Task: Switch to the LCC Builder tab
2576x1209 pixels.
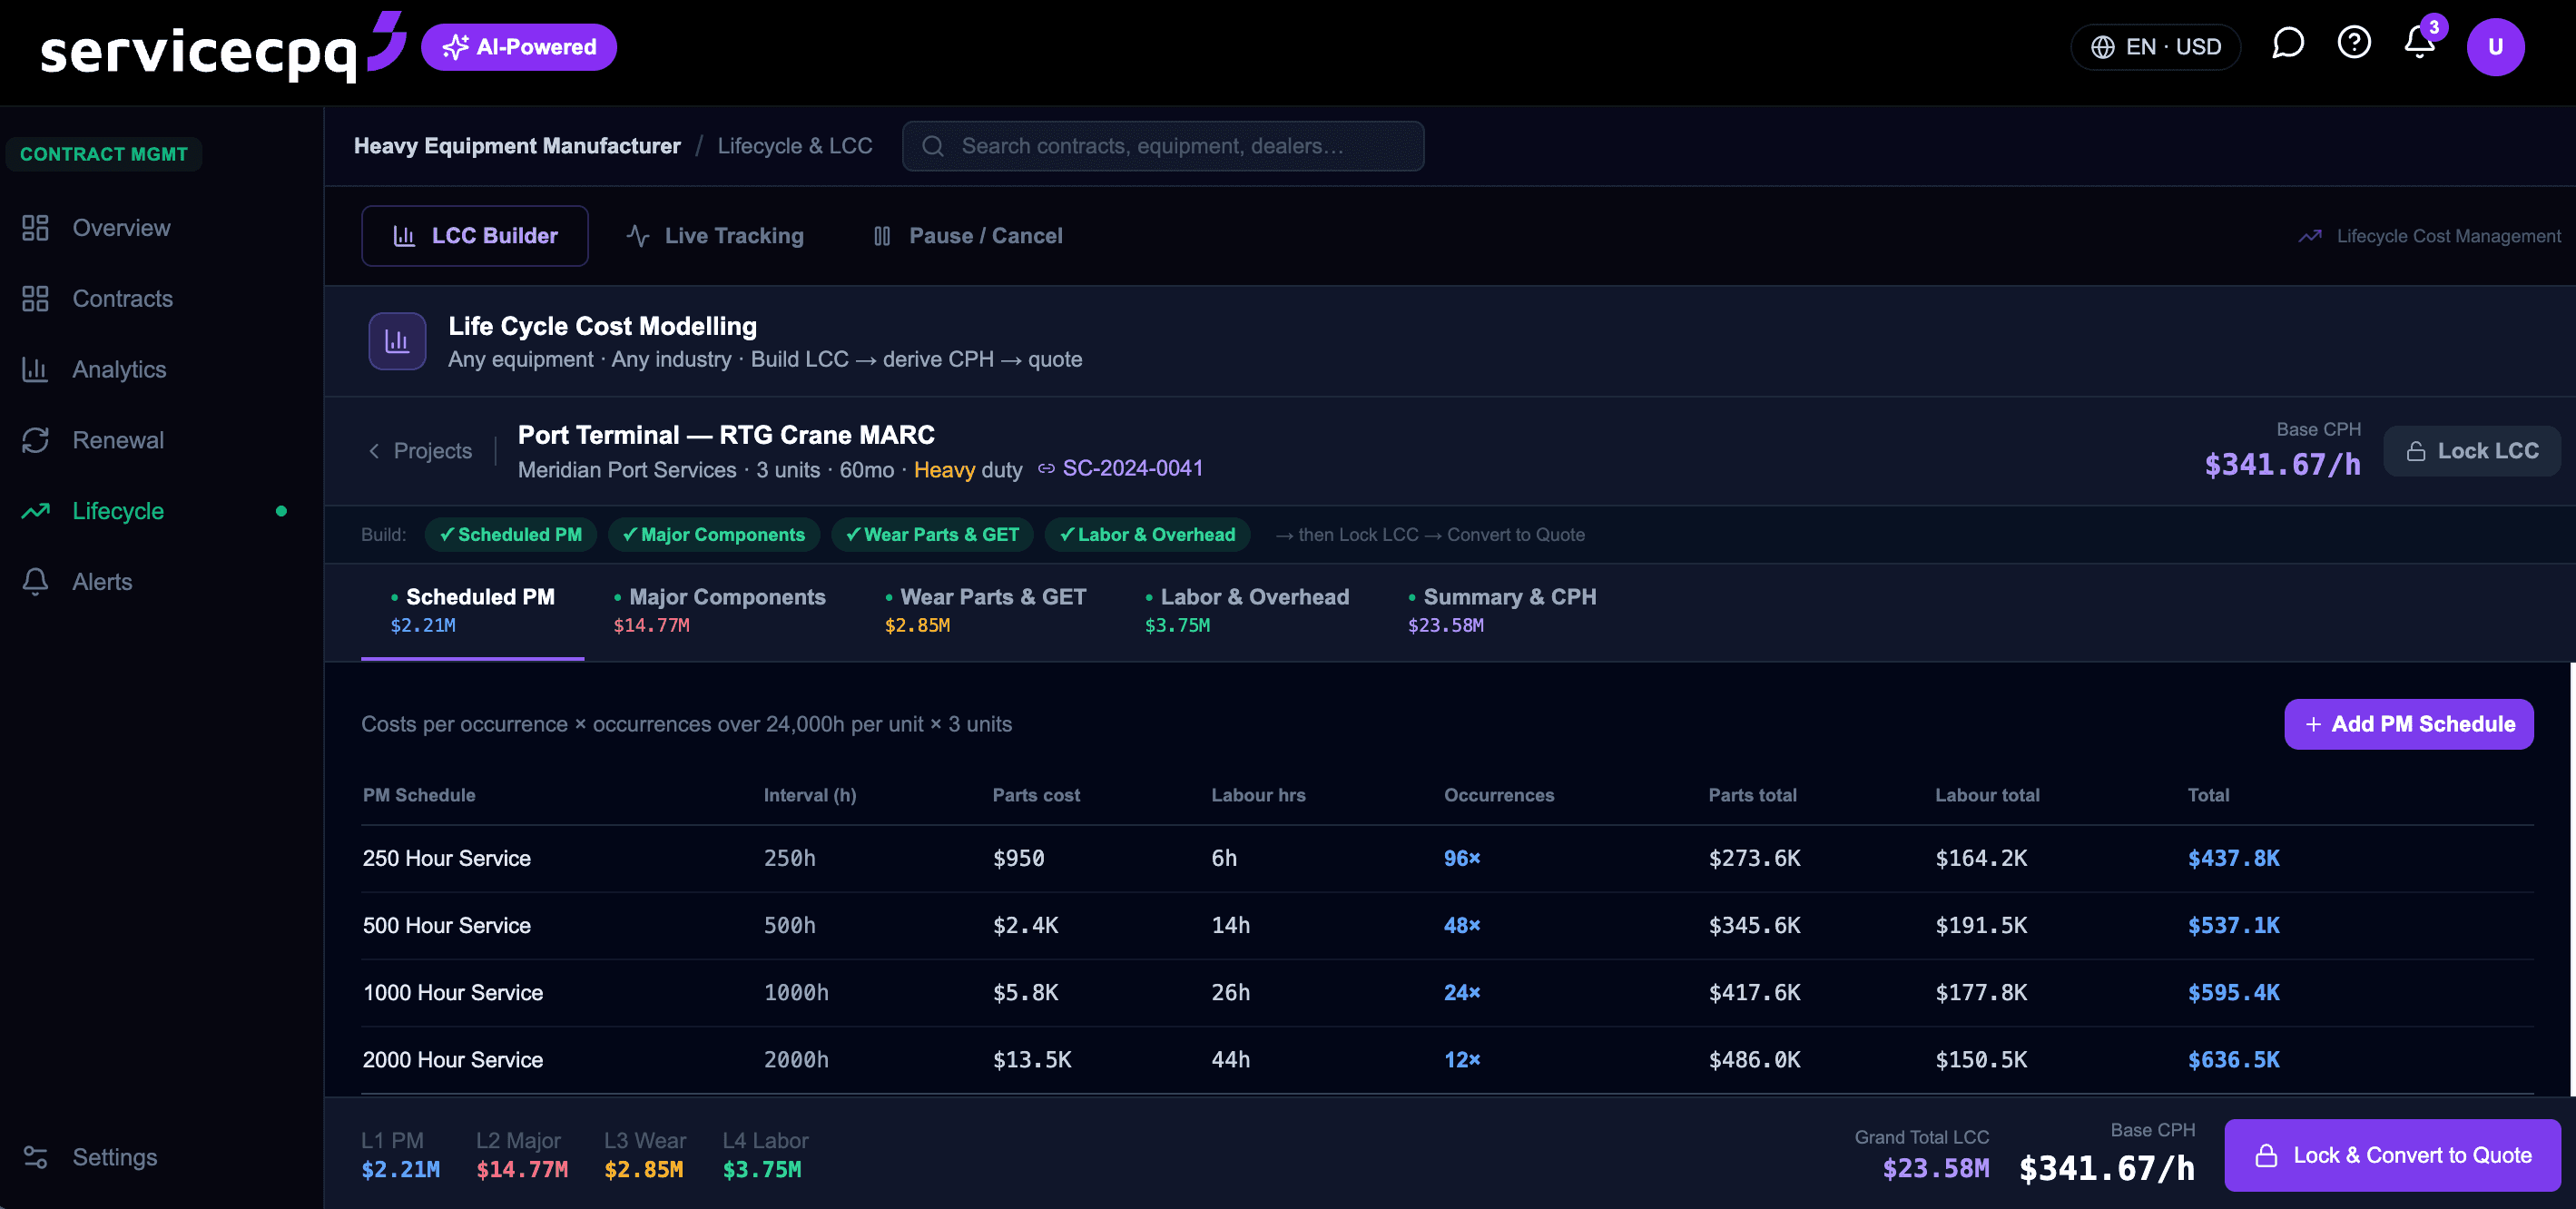Action: tap(474, 236)
